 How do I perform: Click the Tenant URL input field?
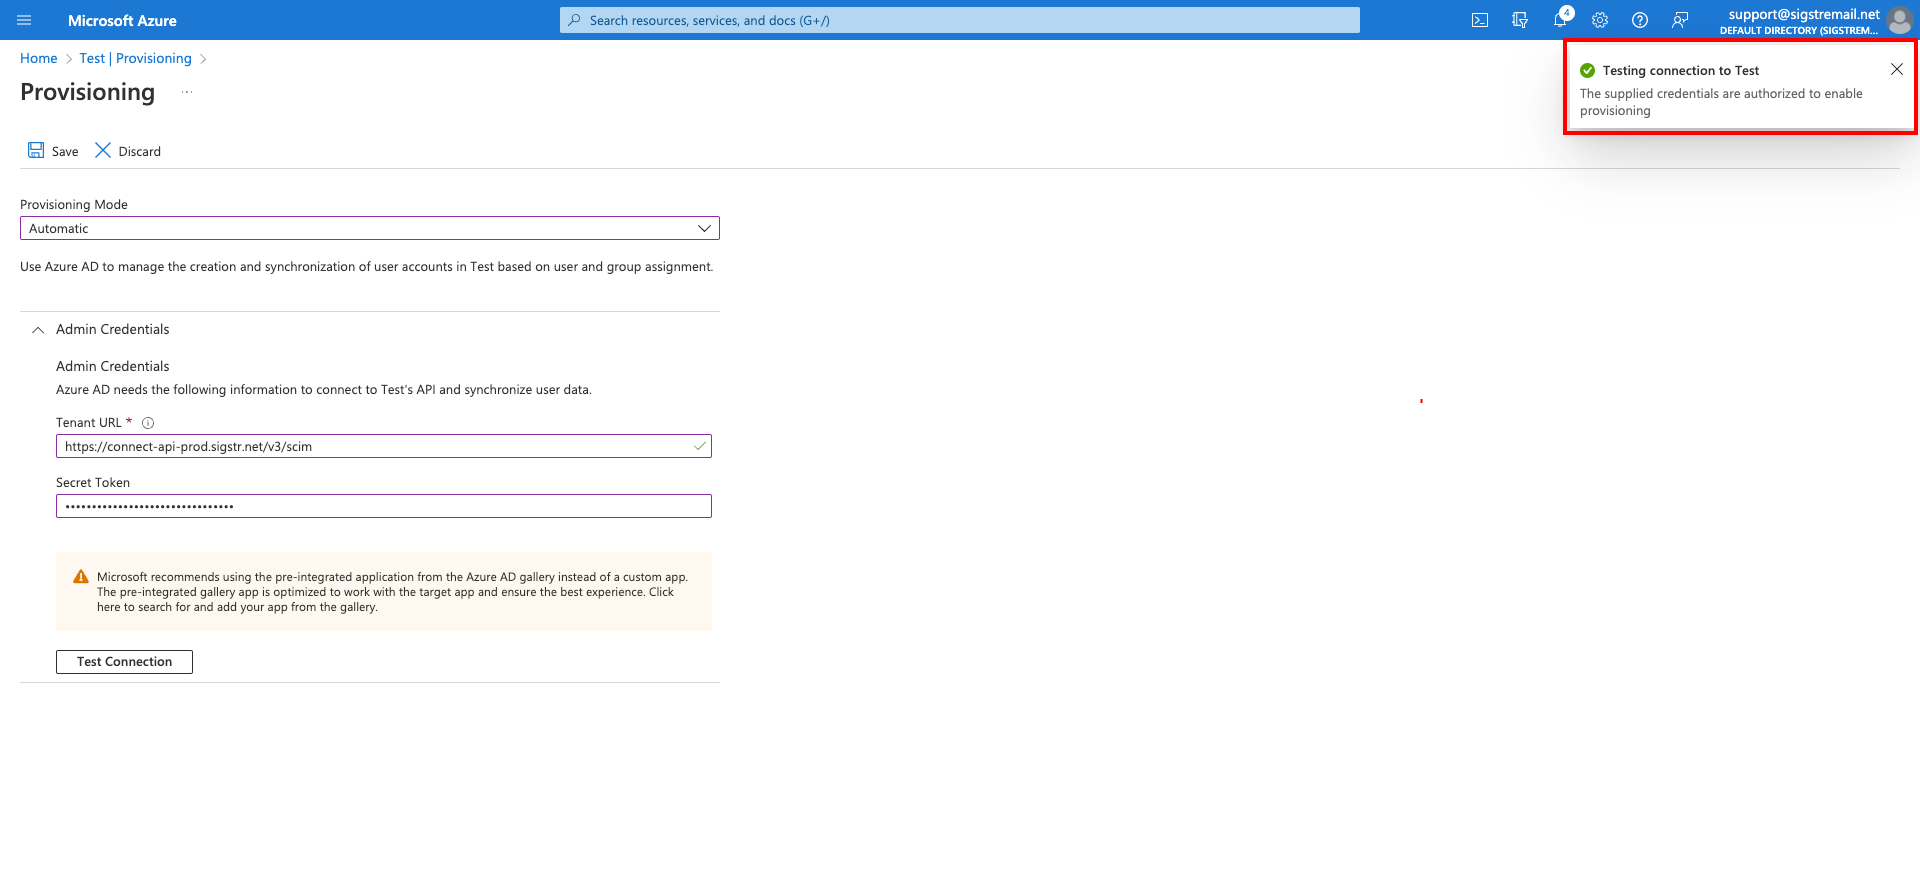coord(384,446)
